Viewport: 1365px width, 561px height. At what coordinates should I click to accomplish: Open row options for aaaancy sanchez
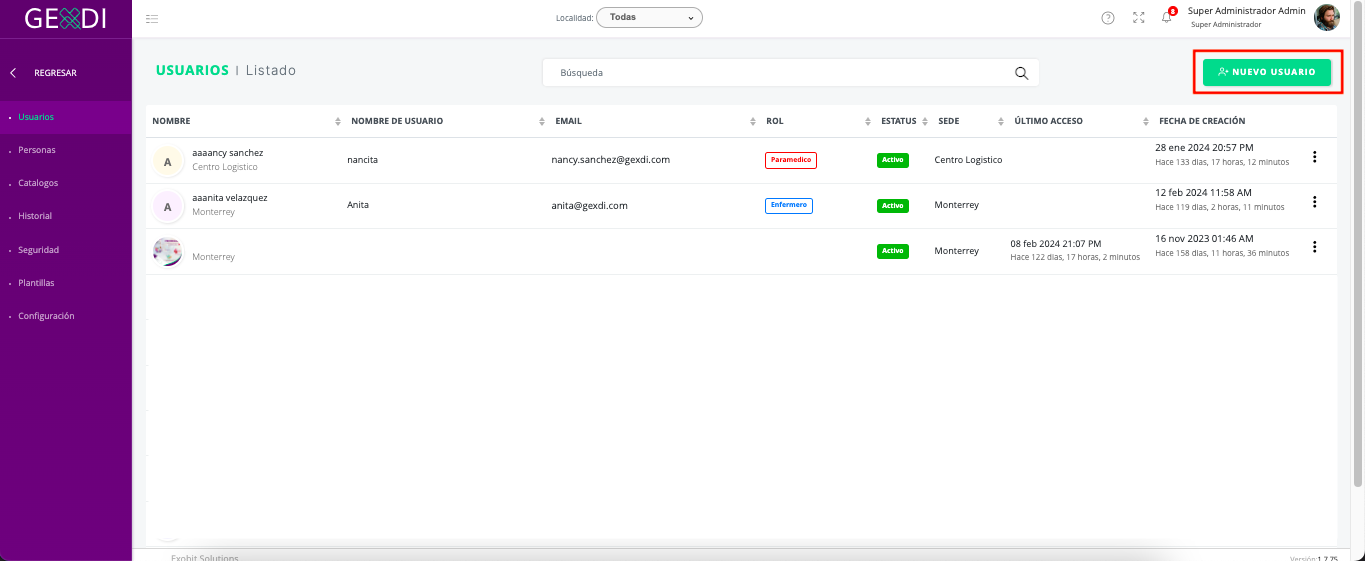(1315, 157)
